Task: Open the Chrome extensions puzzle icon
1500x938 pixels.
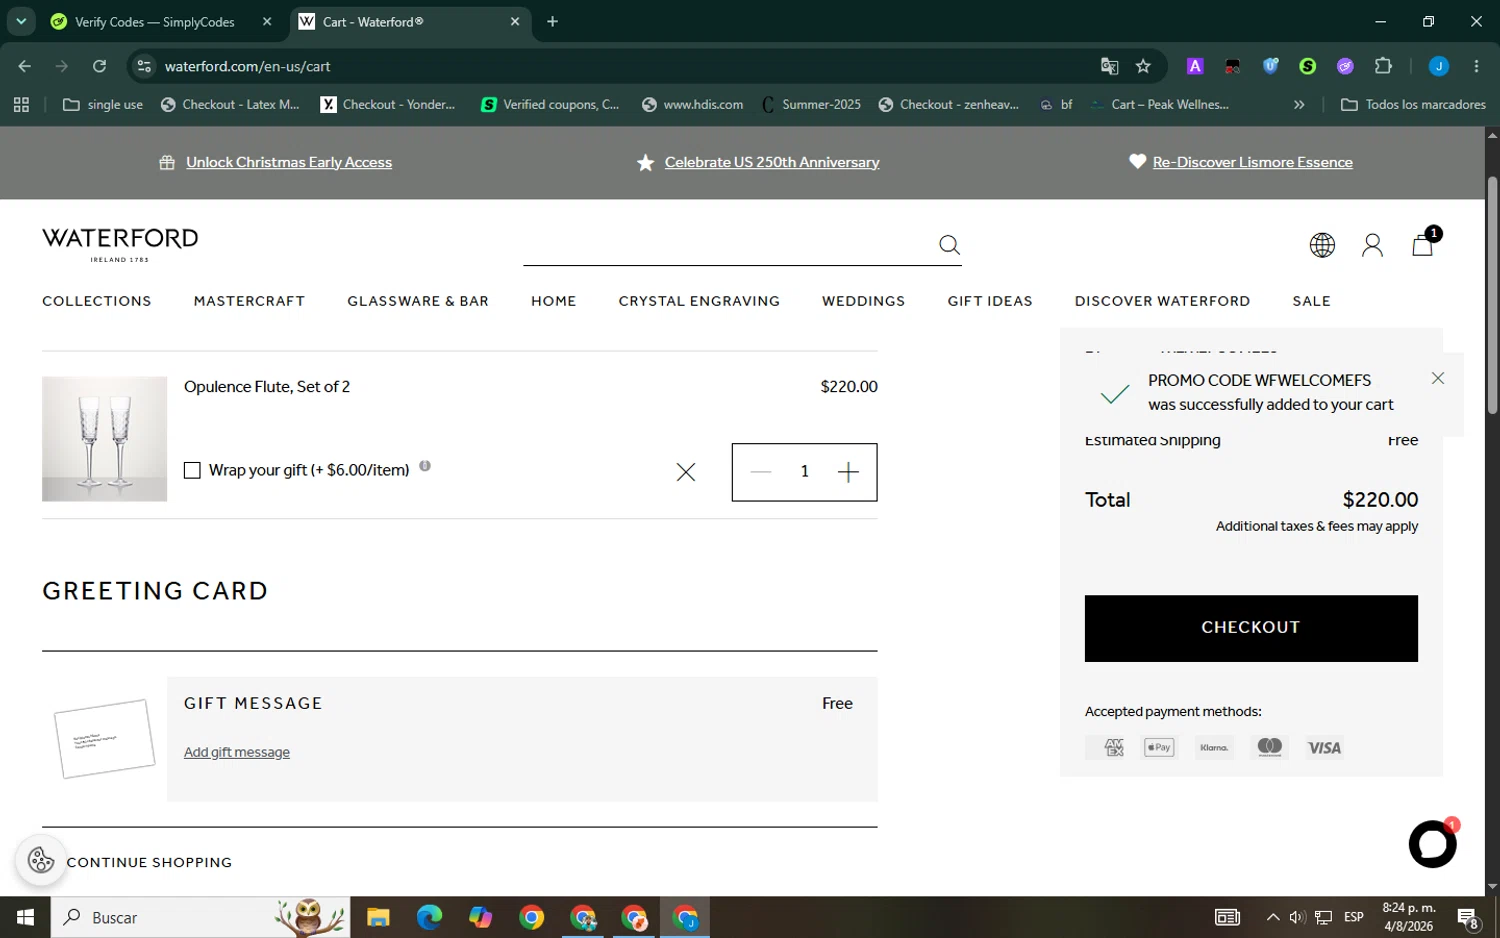Action: [x=1383, y=66]
